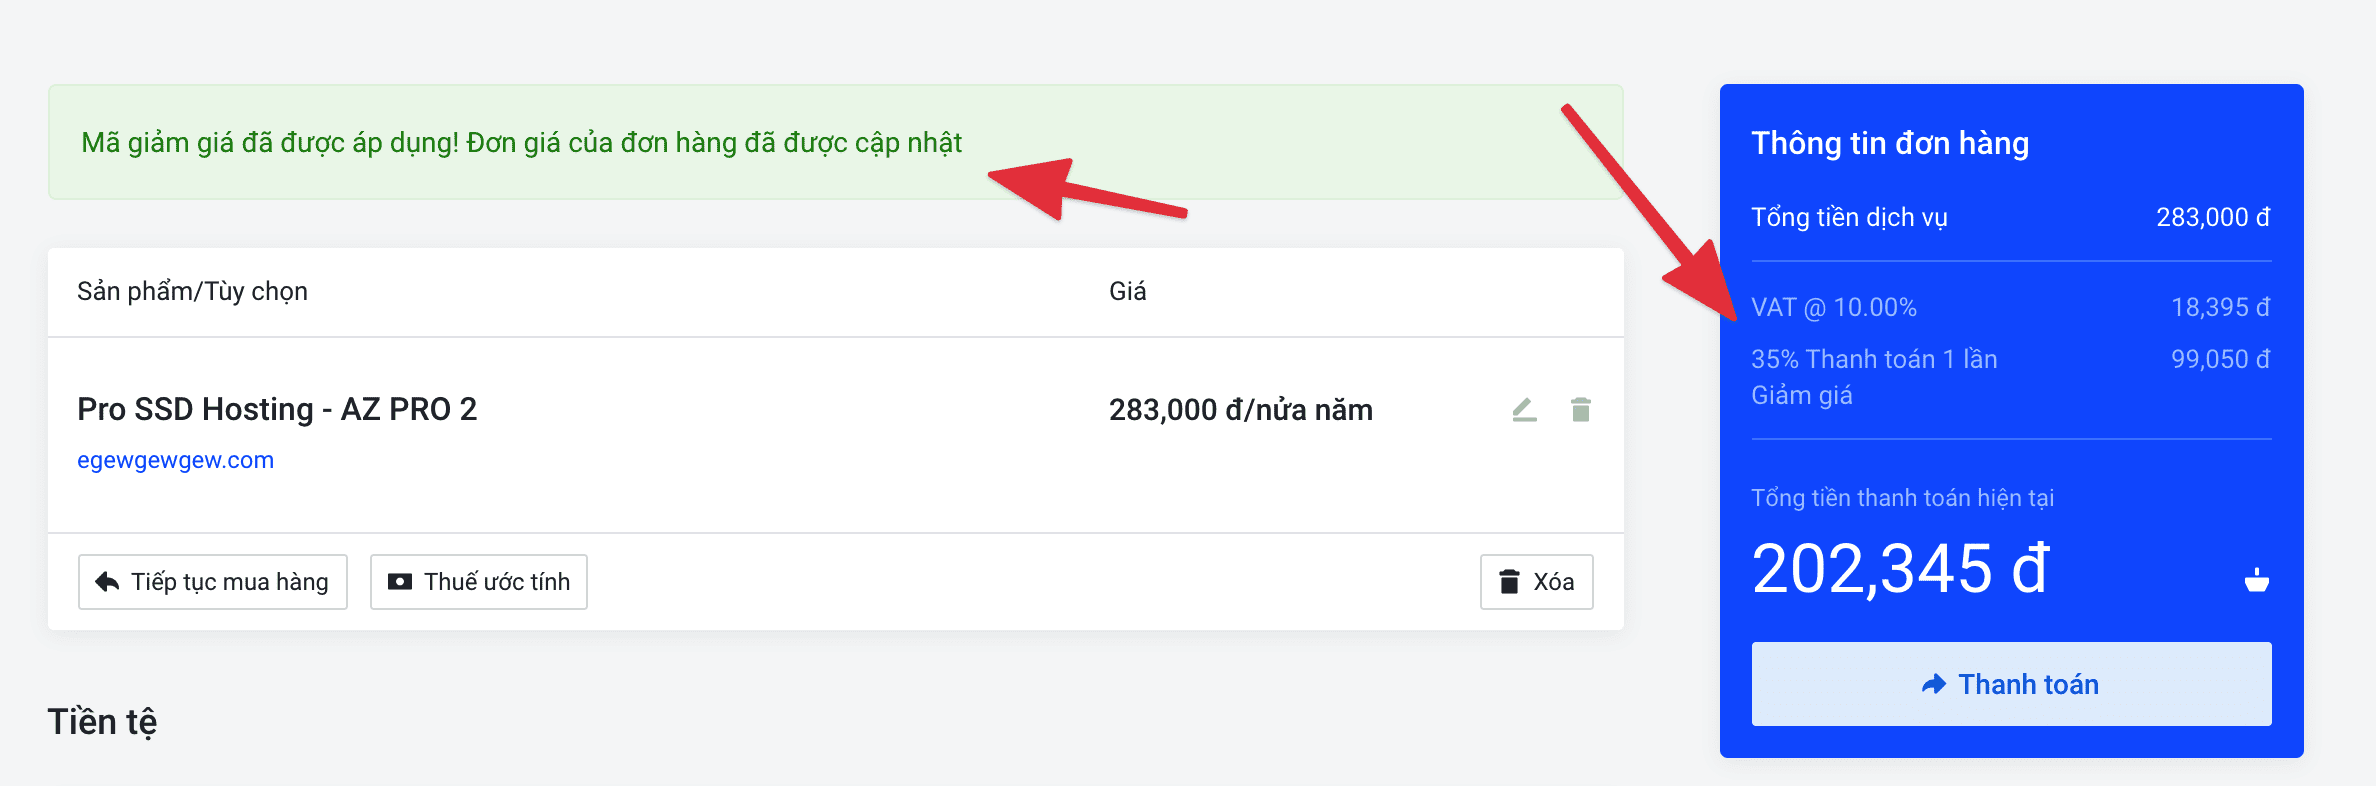Open the egewgewgew.com domain link
The height and width of the screenshot is (786, 2376).
click(x=175, y=460)
